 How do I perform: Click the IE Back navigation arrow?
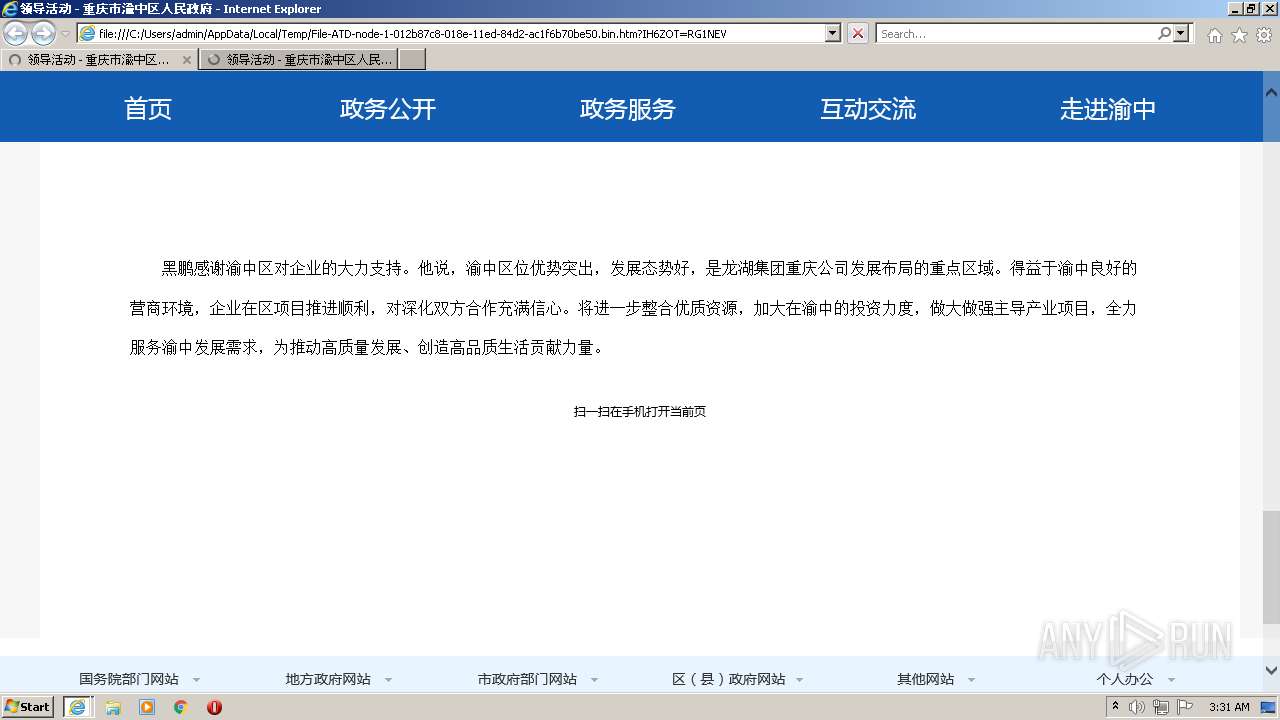[x=16, y=34]
